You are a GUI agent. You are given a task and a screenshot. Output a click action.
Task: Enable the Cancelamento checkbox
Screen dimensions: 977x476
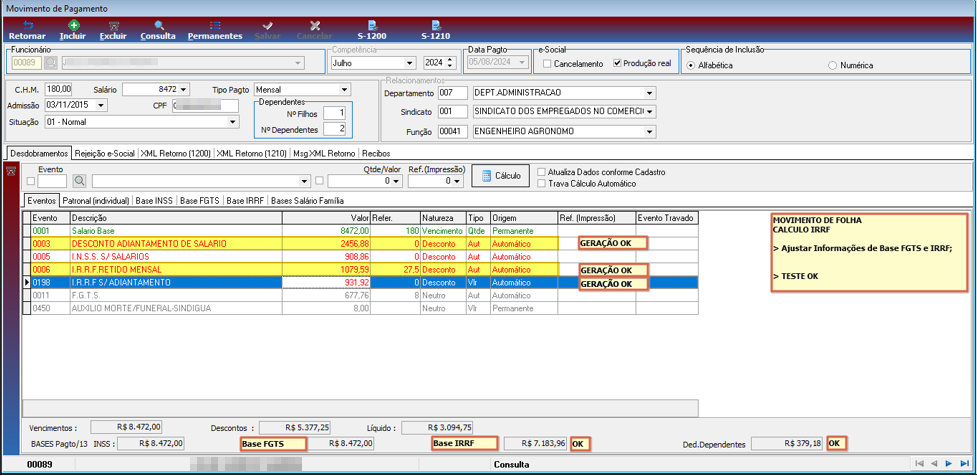pos(546,64)
